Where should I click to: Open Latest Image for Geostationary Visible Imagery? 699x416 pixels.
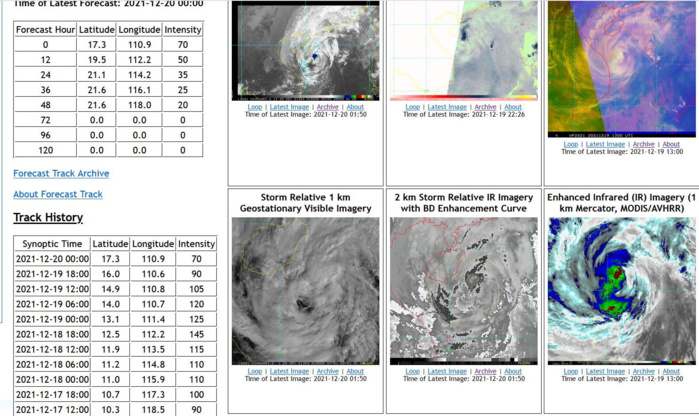click(x=290, y=371)
